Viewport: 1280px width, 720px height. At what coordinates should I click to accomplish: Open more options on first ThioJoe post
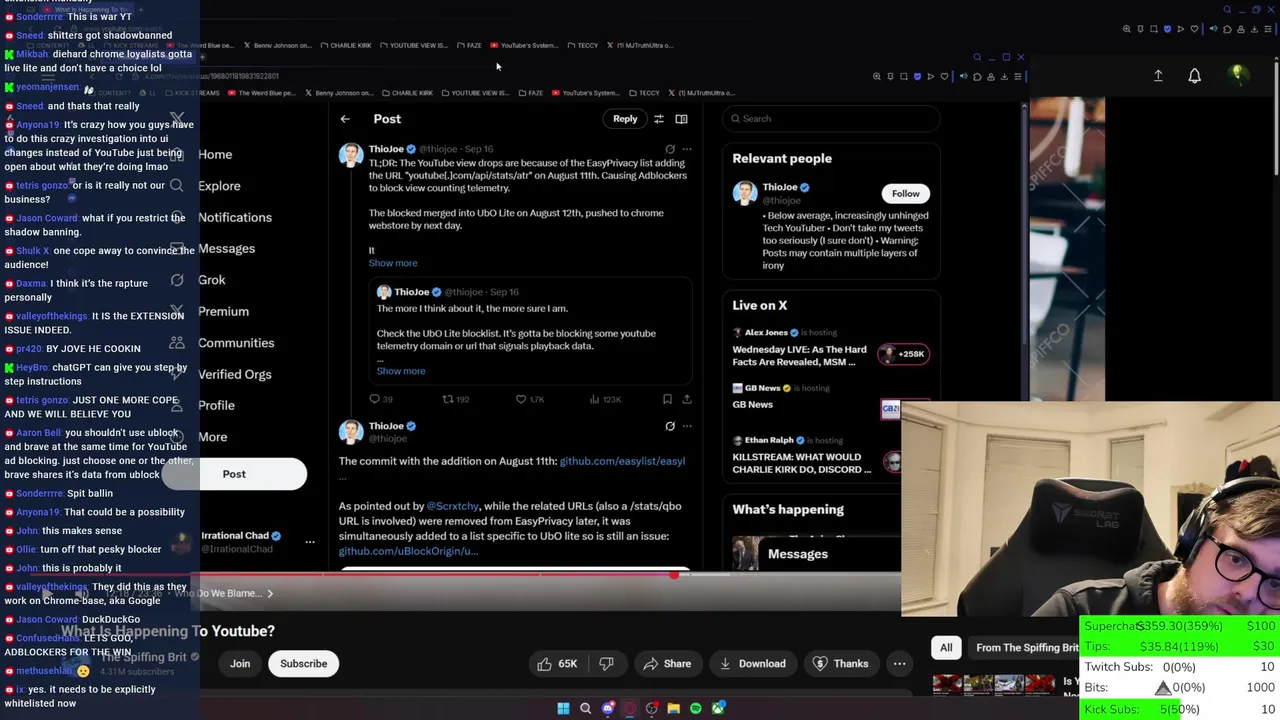click(687, 149)
